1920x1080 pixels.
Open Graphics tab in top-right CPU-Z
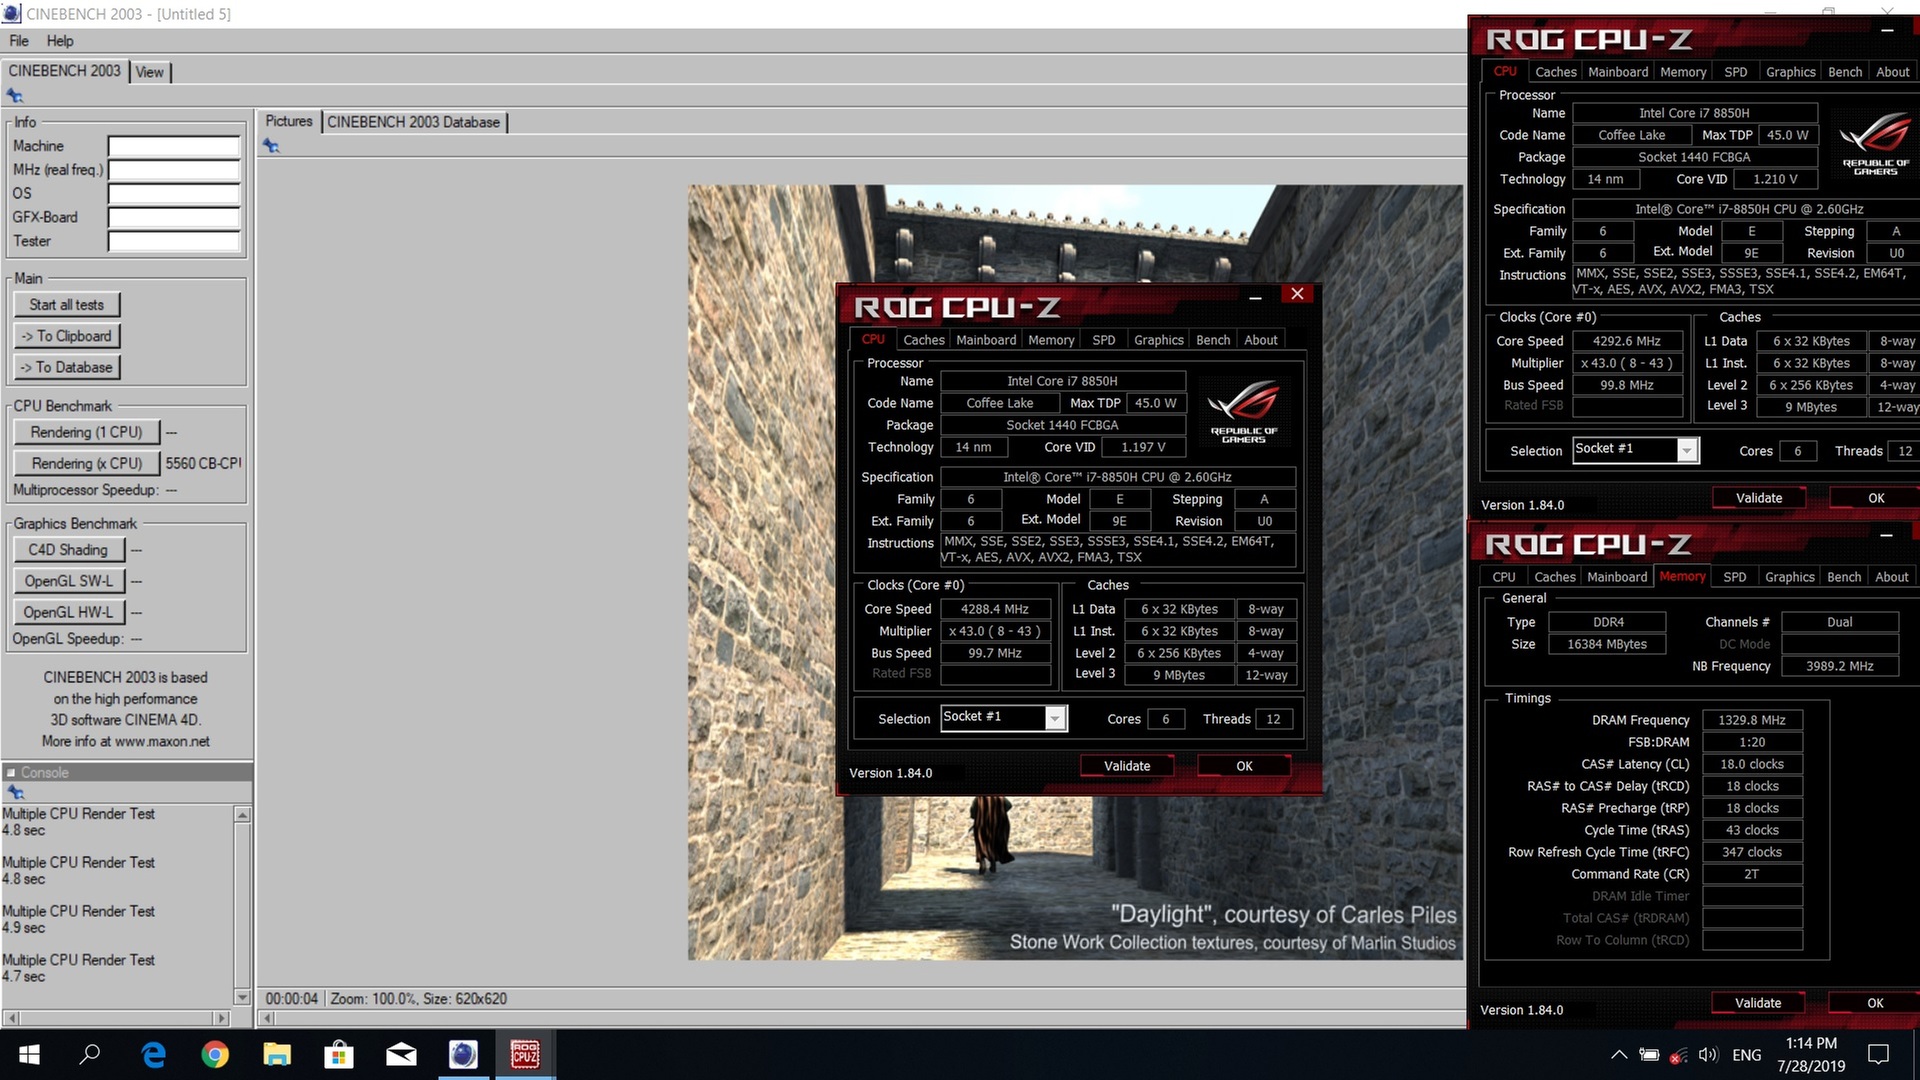click(x=1790, y=72)
